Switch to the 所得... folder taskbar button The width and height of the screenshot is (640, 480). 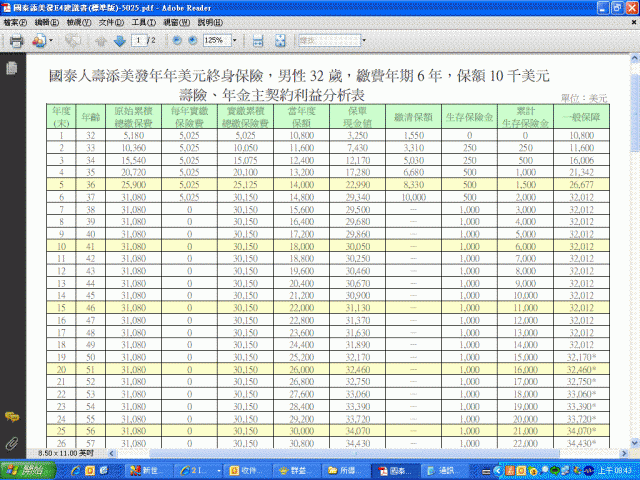(346, 471)
